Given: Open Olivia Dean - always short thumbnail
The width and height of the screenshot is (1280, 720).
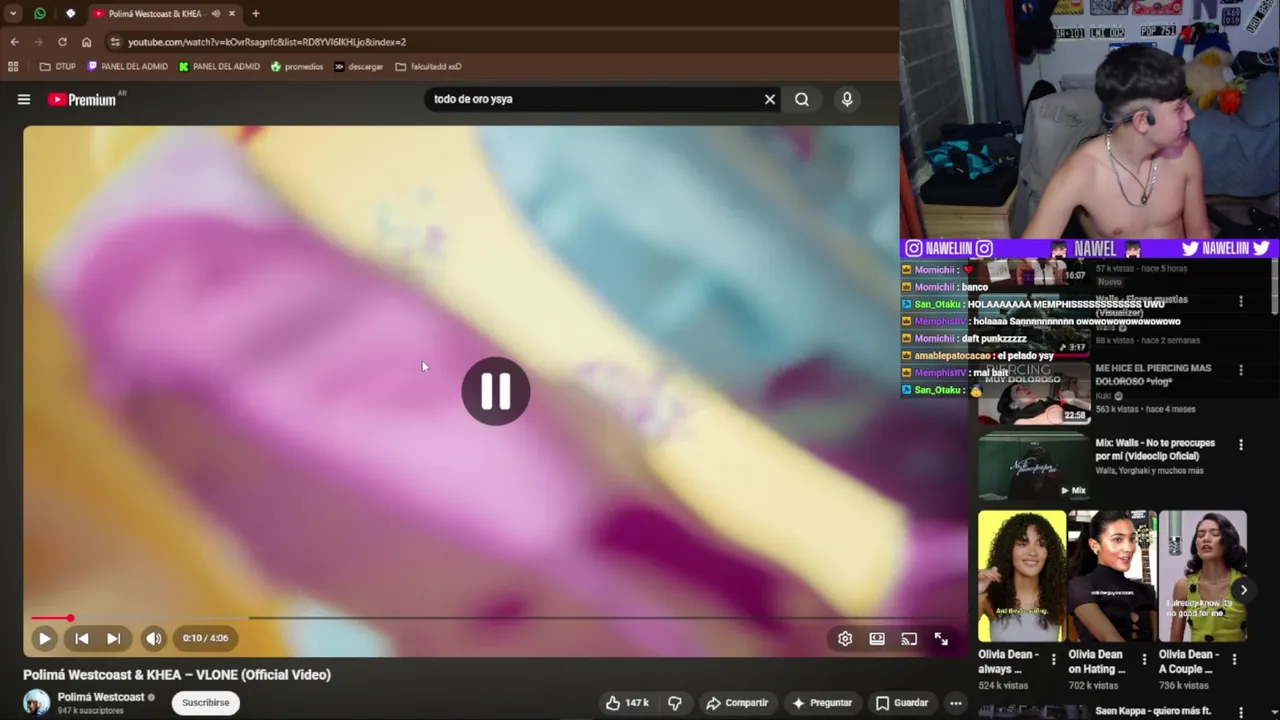Looking at the screenshot, I should [x=1022, y=576].
